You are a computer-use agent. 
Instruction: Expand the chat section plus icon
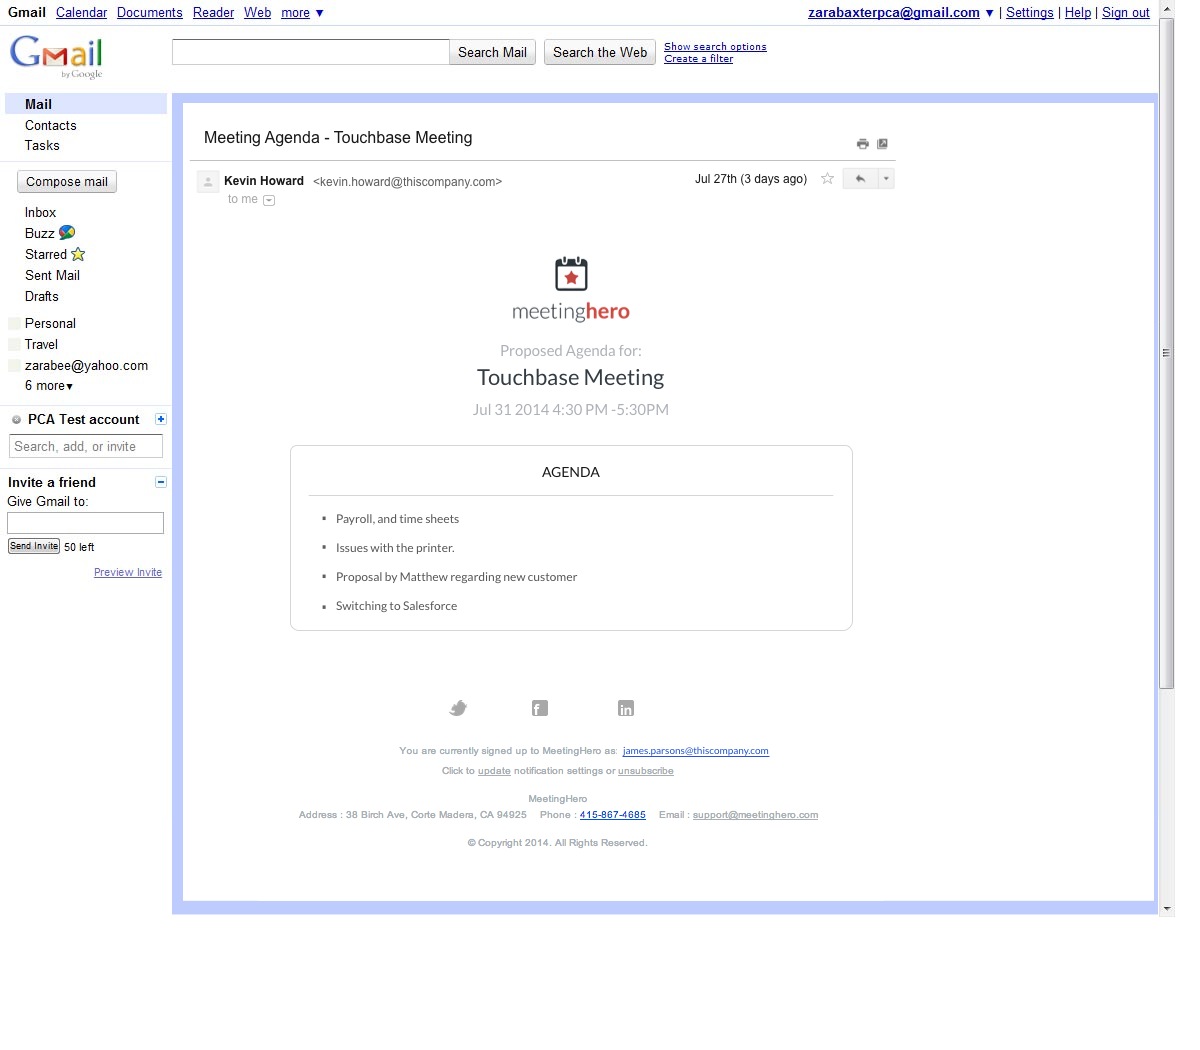(x=161, y=419)
